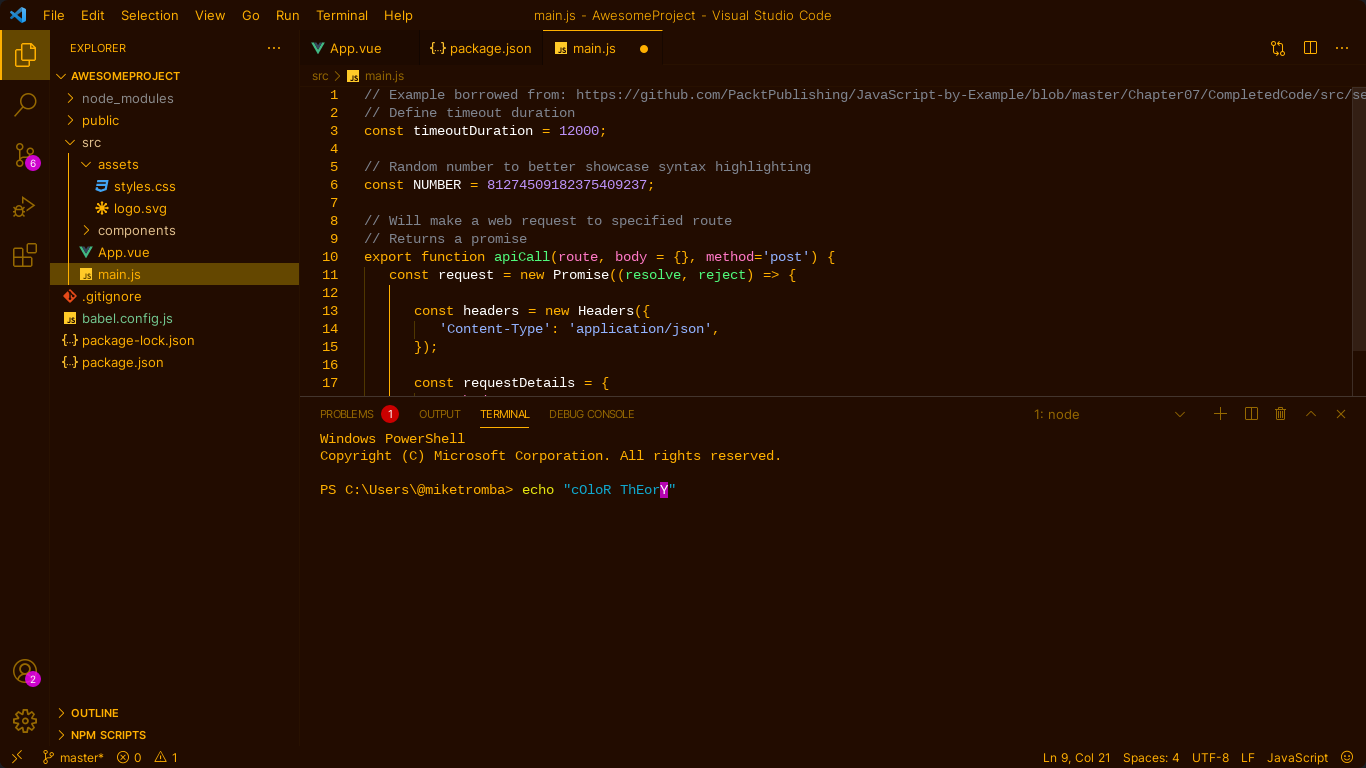Kill the terminal with trash icon

point(1280,414)
